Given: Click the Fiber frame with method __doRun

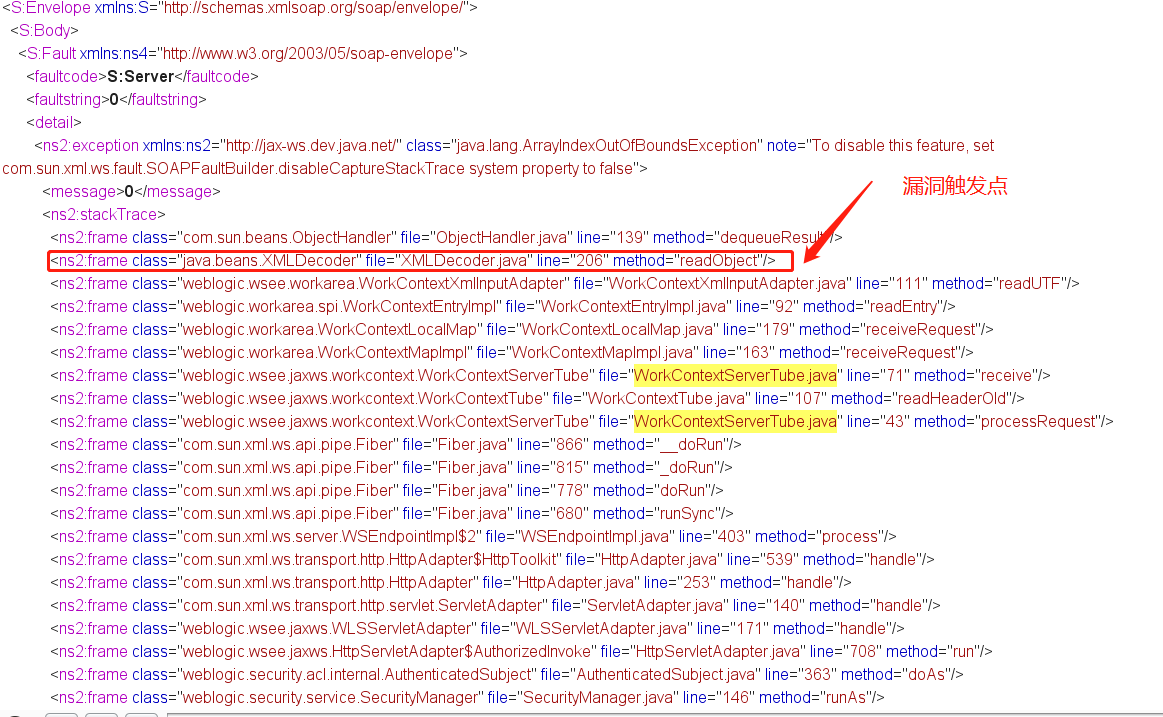Looking at the screenshot, I should [x=396, y=444].
